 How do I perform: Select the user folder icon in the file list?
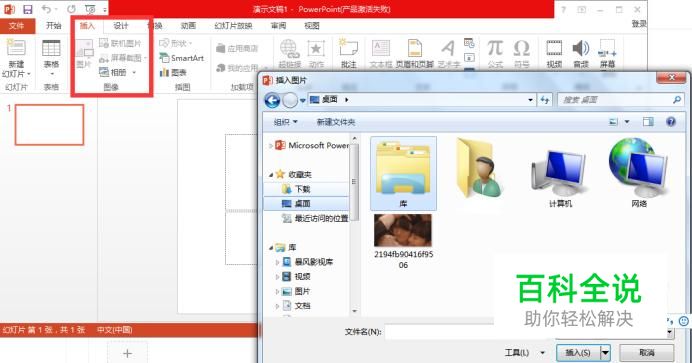click(x=480, y=168)
